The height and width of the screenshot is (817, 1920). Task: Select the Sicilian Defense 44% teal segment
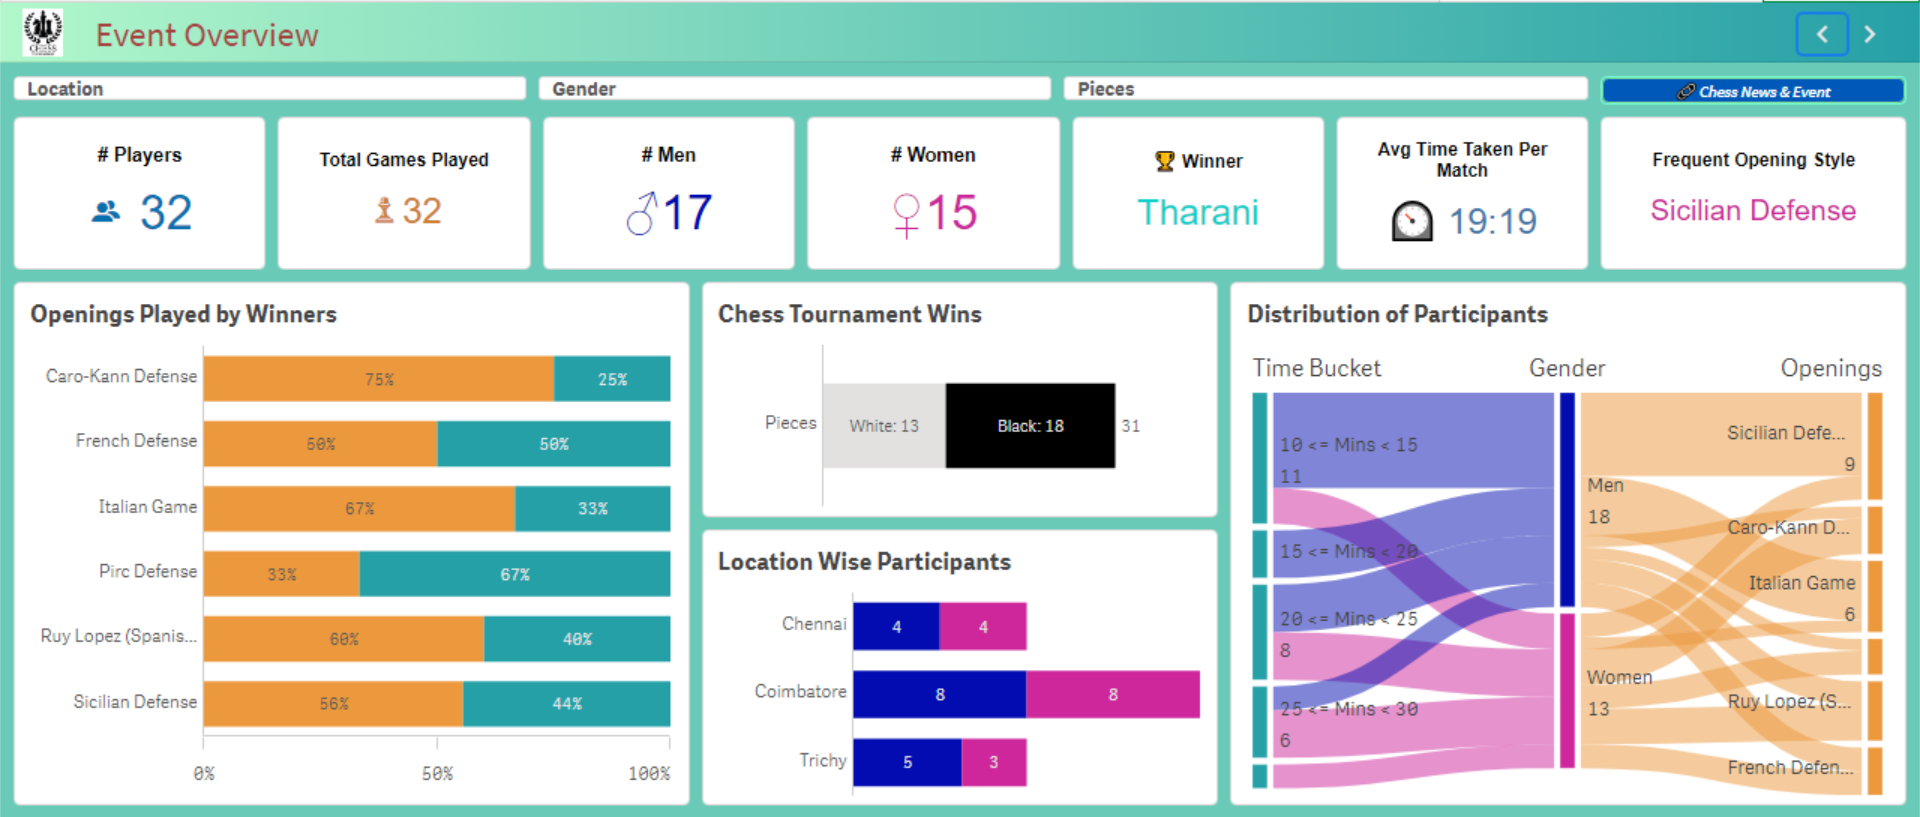(567, 704)
